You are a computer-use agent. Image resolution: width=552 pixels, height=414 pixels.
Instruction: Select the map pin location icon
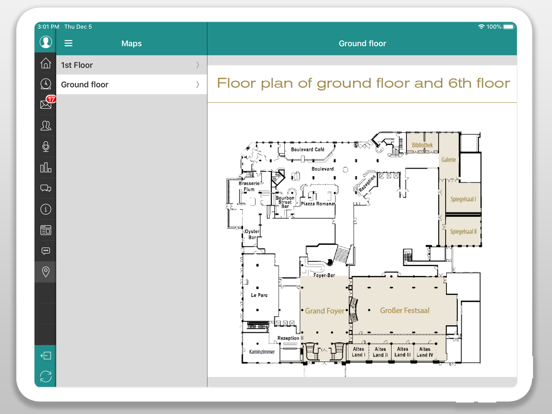[45, 271]
